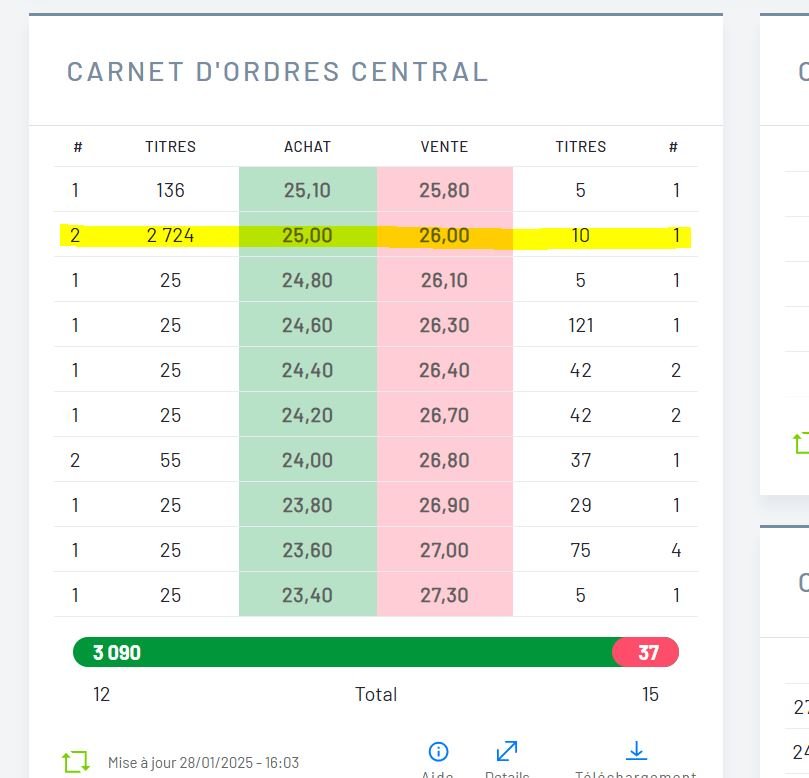Click the green 3 090 buy volume bar
Viewport: 809px width, 778px height.
342,653
